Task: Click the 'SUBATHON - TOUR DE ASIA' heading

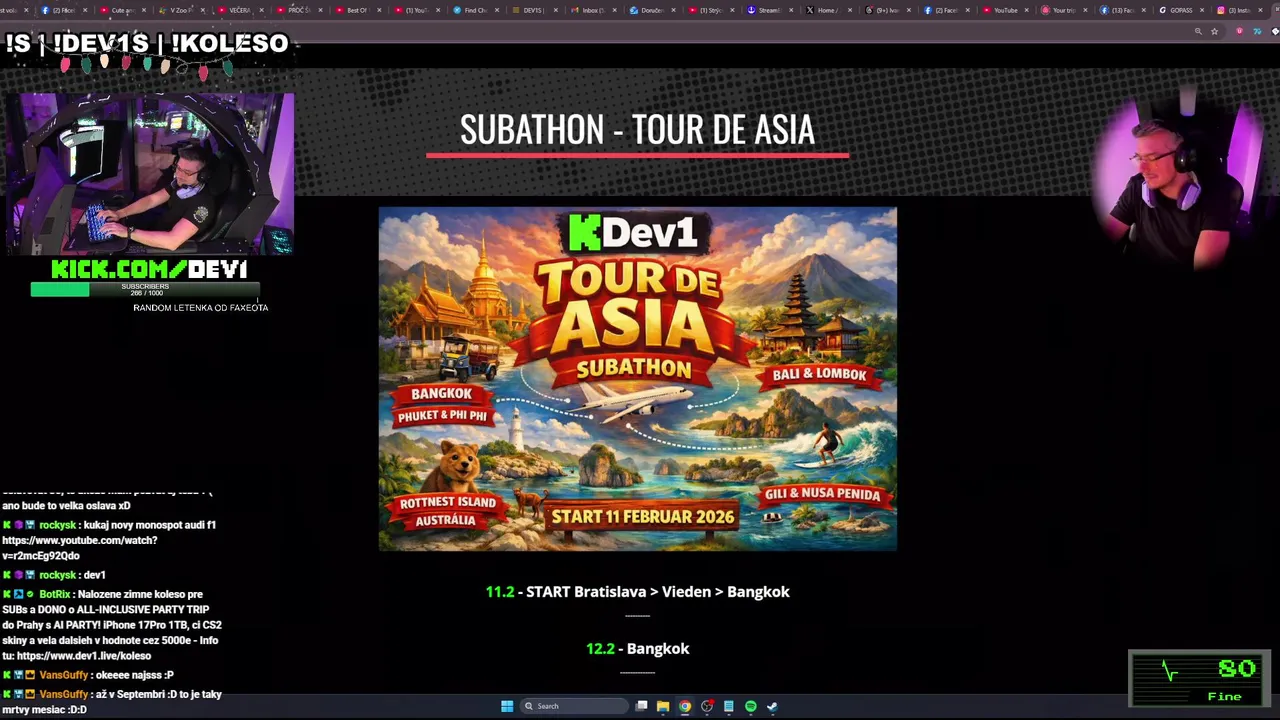Action: point(637,129)
